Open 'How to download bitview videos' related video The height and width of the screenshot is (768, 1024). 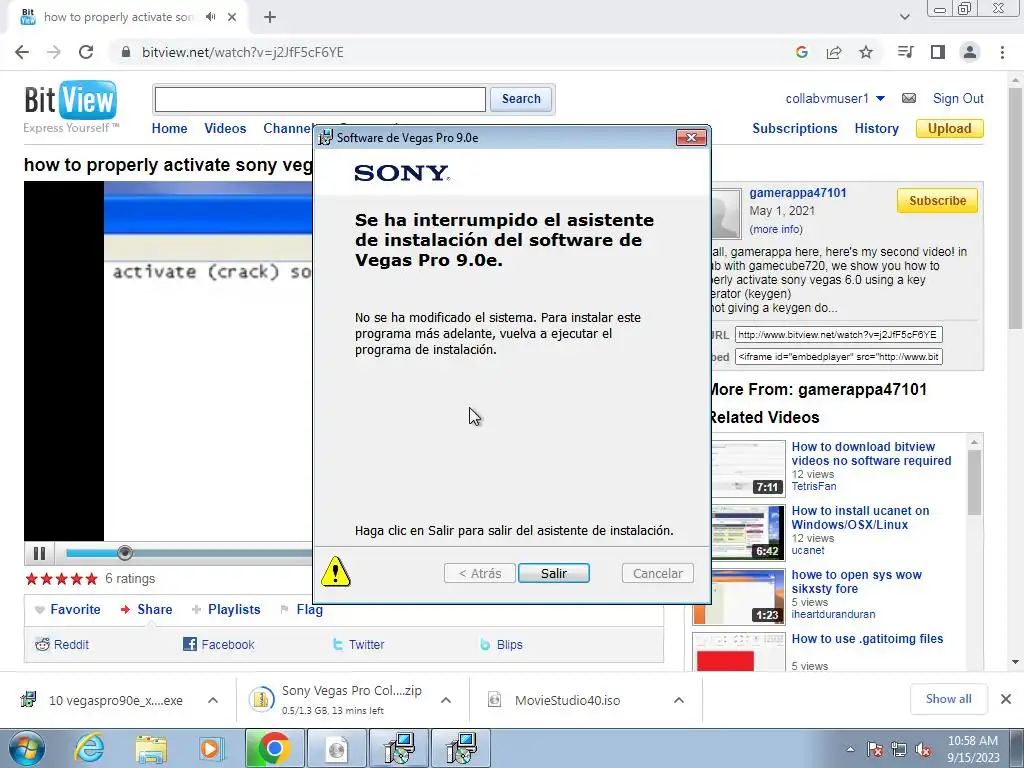point(871,454)
